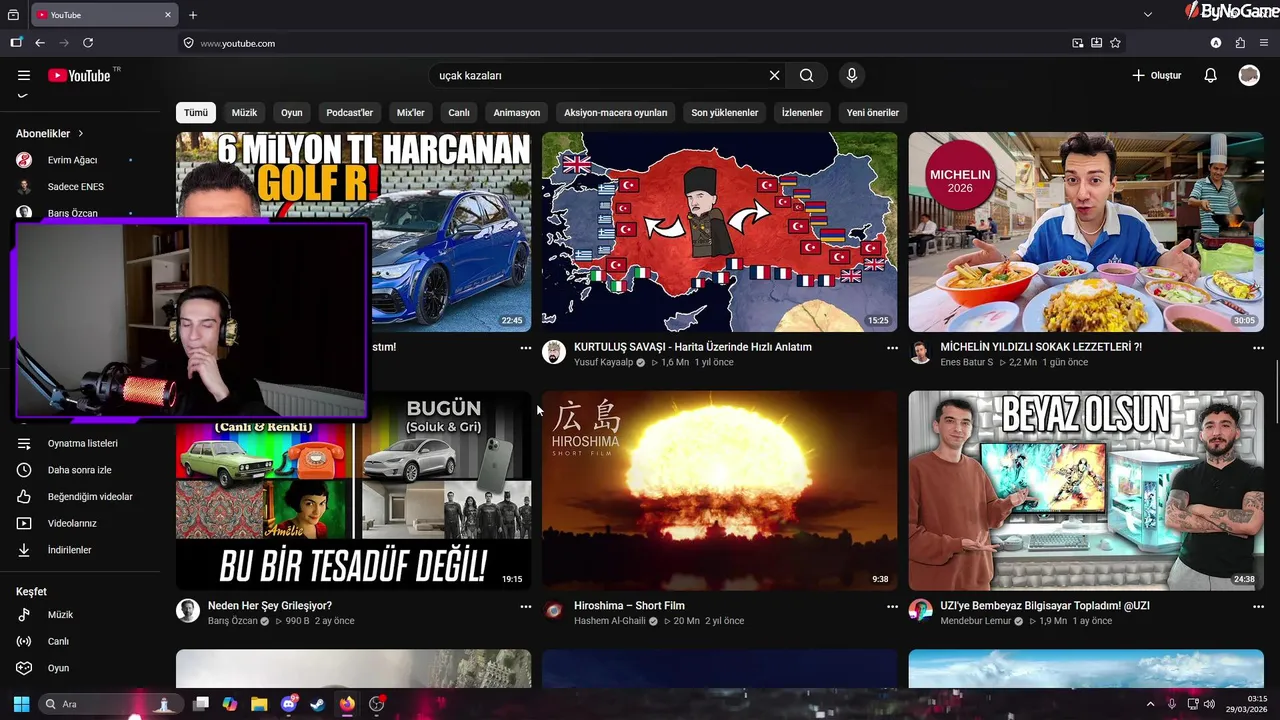Image resolution: width=1280 pixels, height=720 pixels.
Task: Open the BEYAZ OLSUN computer video thumbnail
Action: (x=1086, y=490)
